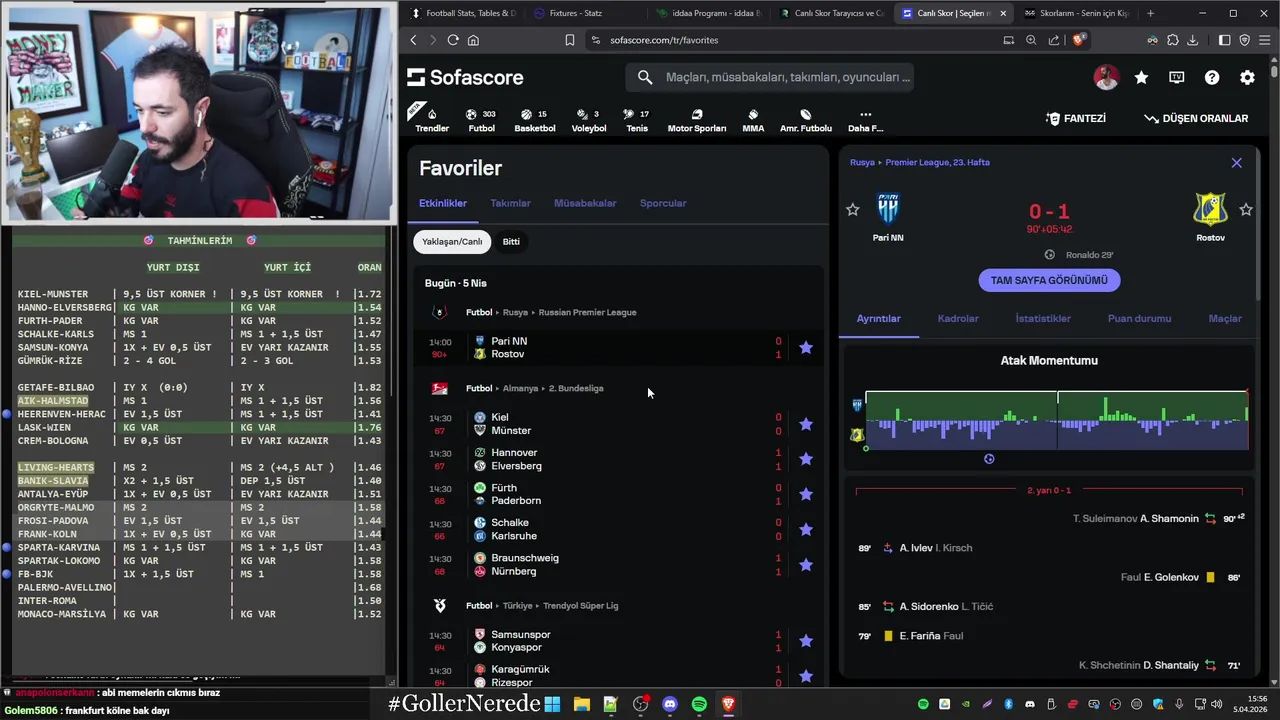This screenshot has height=720, width=1280.
Task: Switch to Müsabakalar tab
Action: (585, 203)
